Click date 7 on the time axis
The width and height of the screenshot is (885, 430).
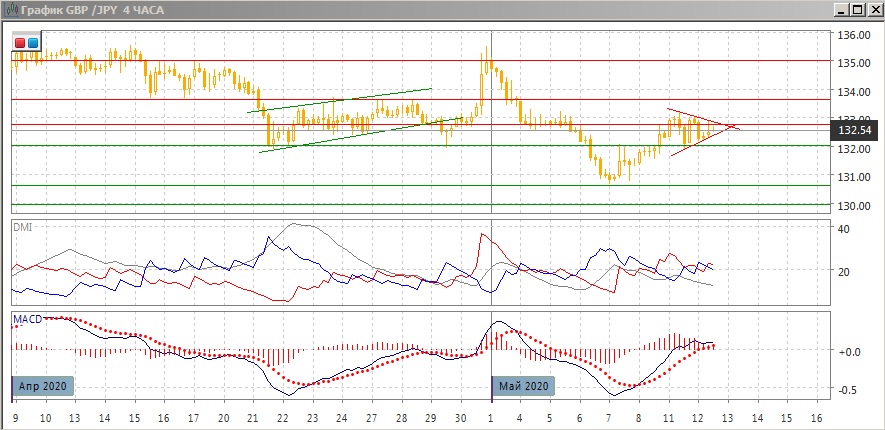[x=609, y=418]
